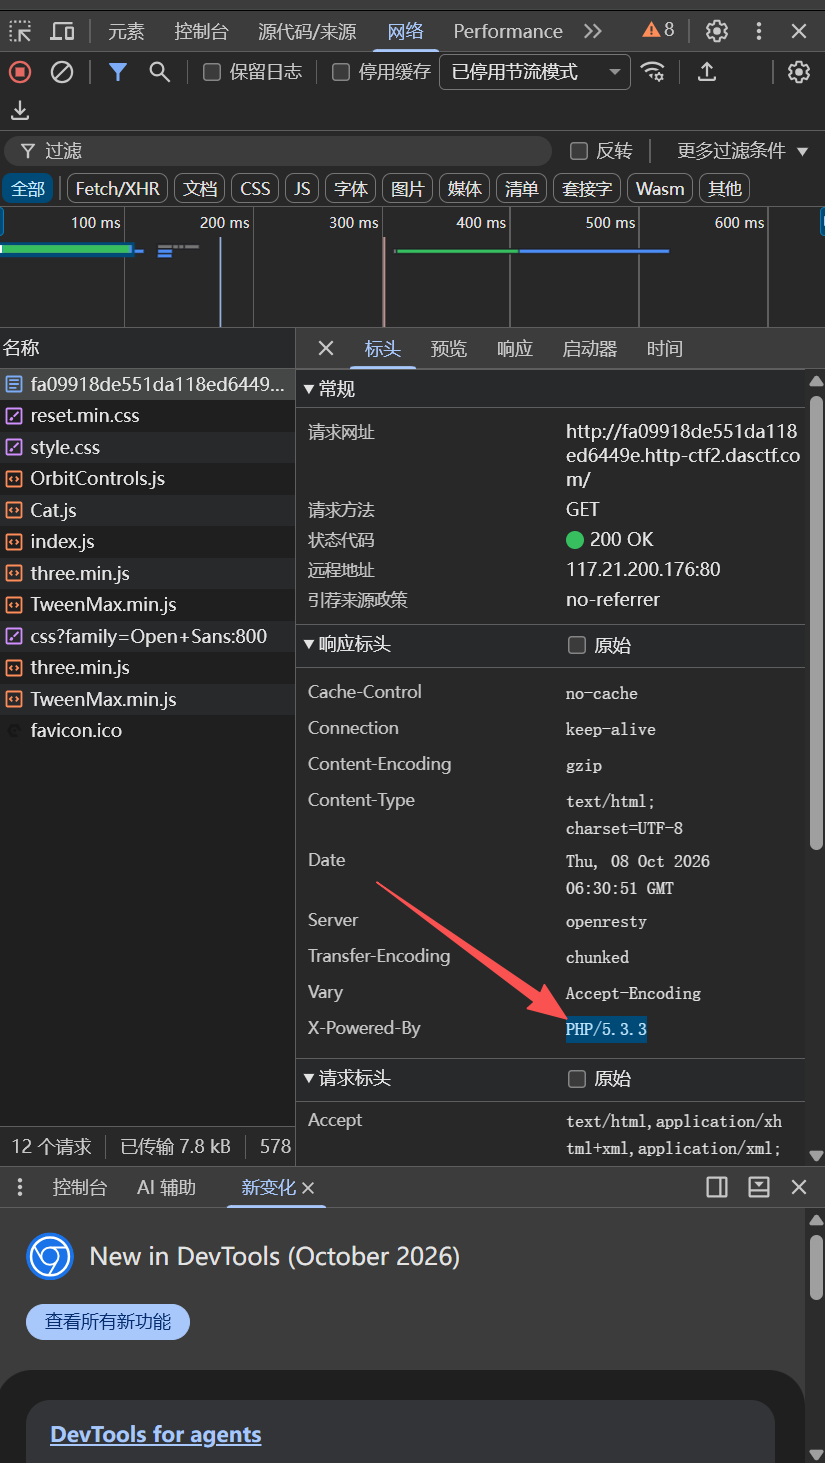Open DevTools settings gear in top bar

tap(717, 31)
